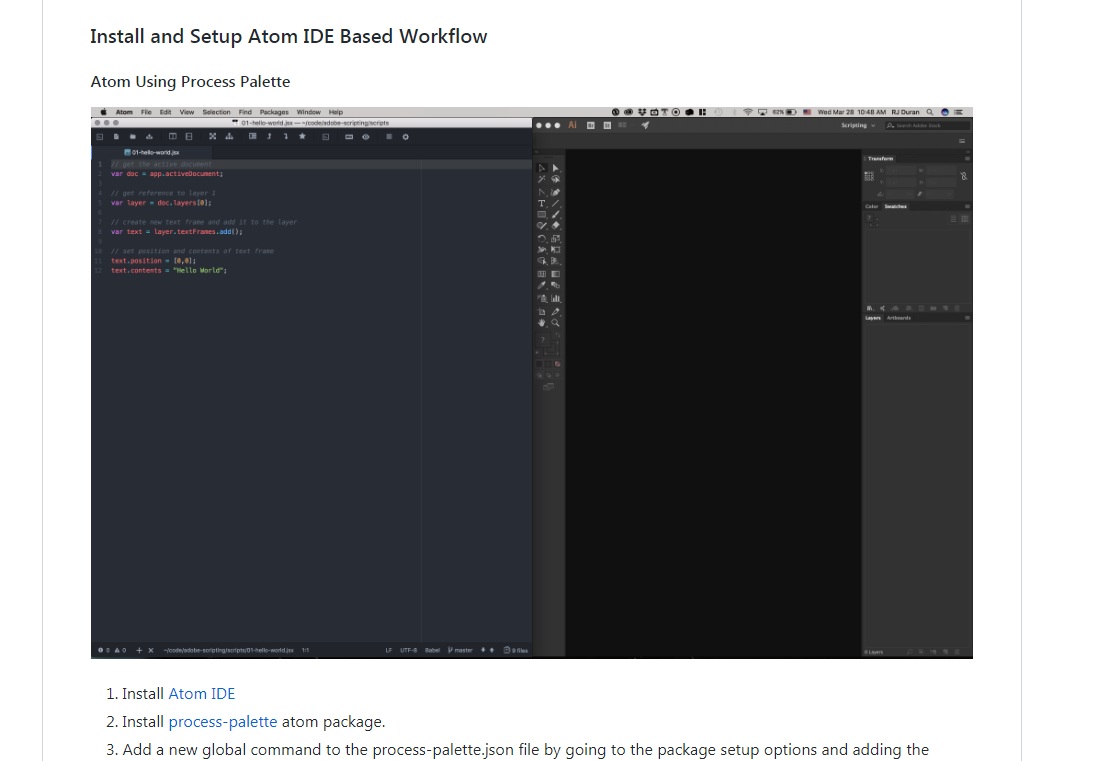Open the Swatch Libraries menu icon
The image size is (1111, 761).
870,308
